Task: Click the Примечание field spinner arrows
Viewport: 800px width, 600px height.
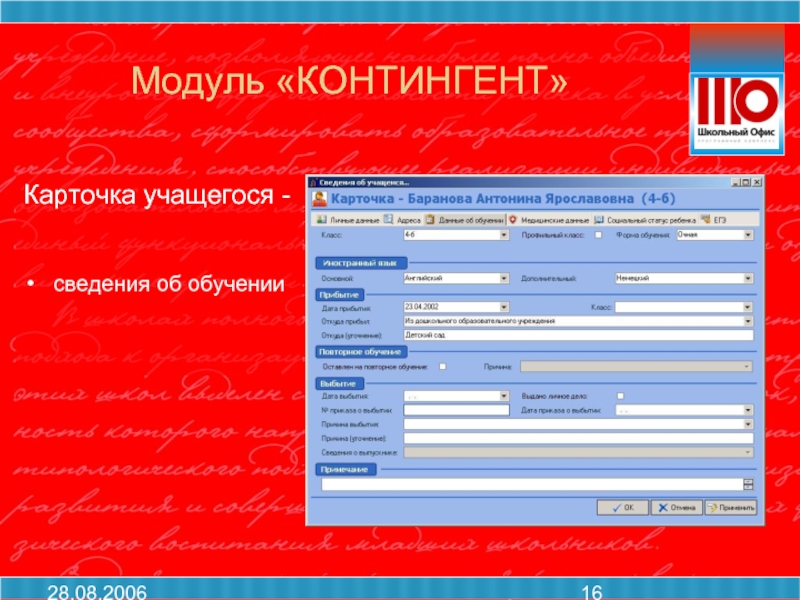Action: [x=748, y=485]
